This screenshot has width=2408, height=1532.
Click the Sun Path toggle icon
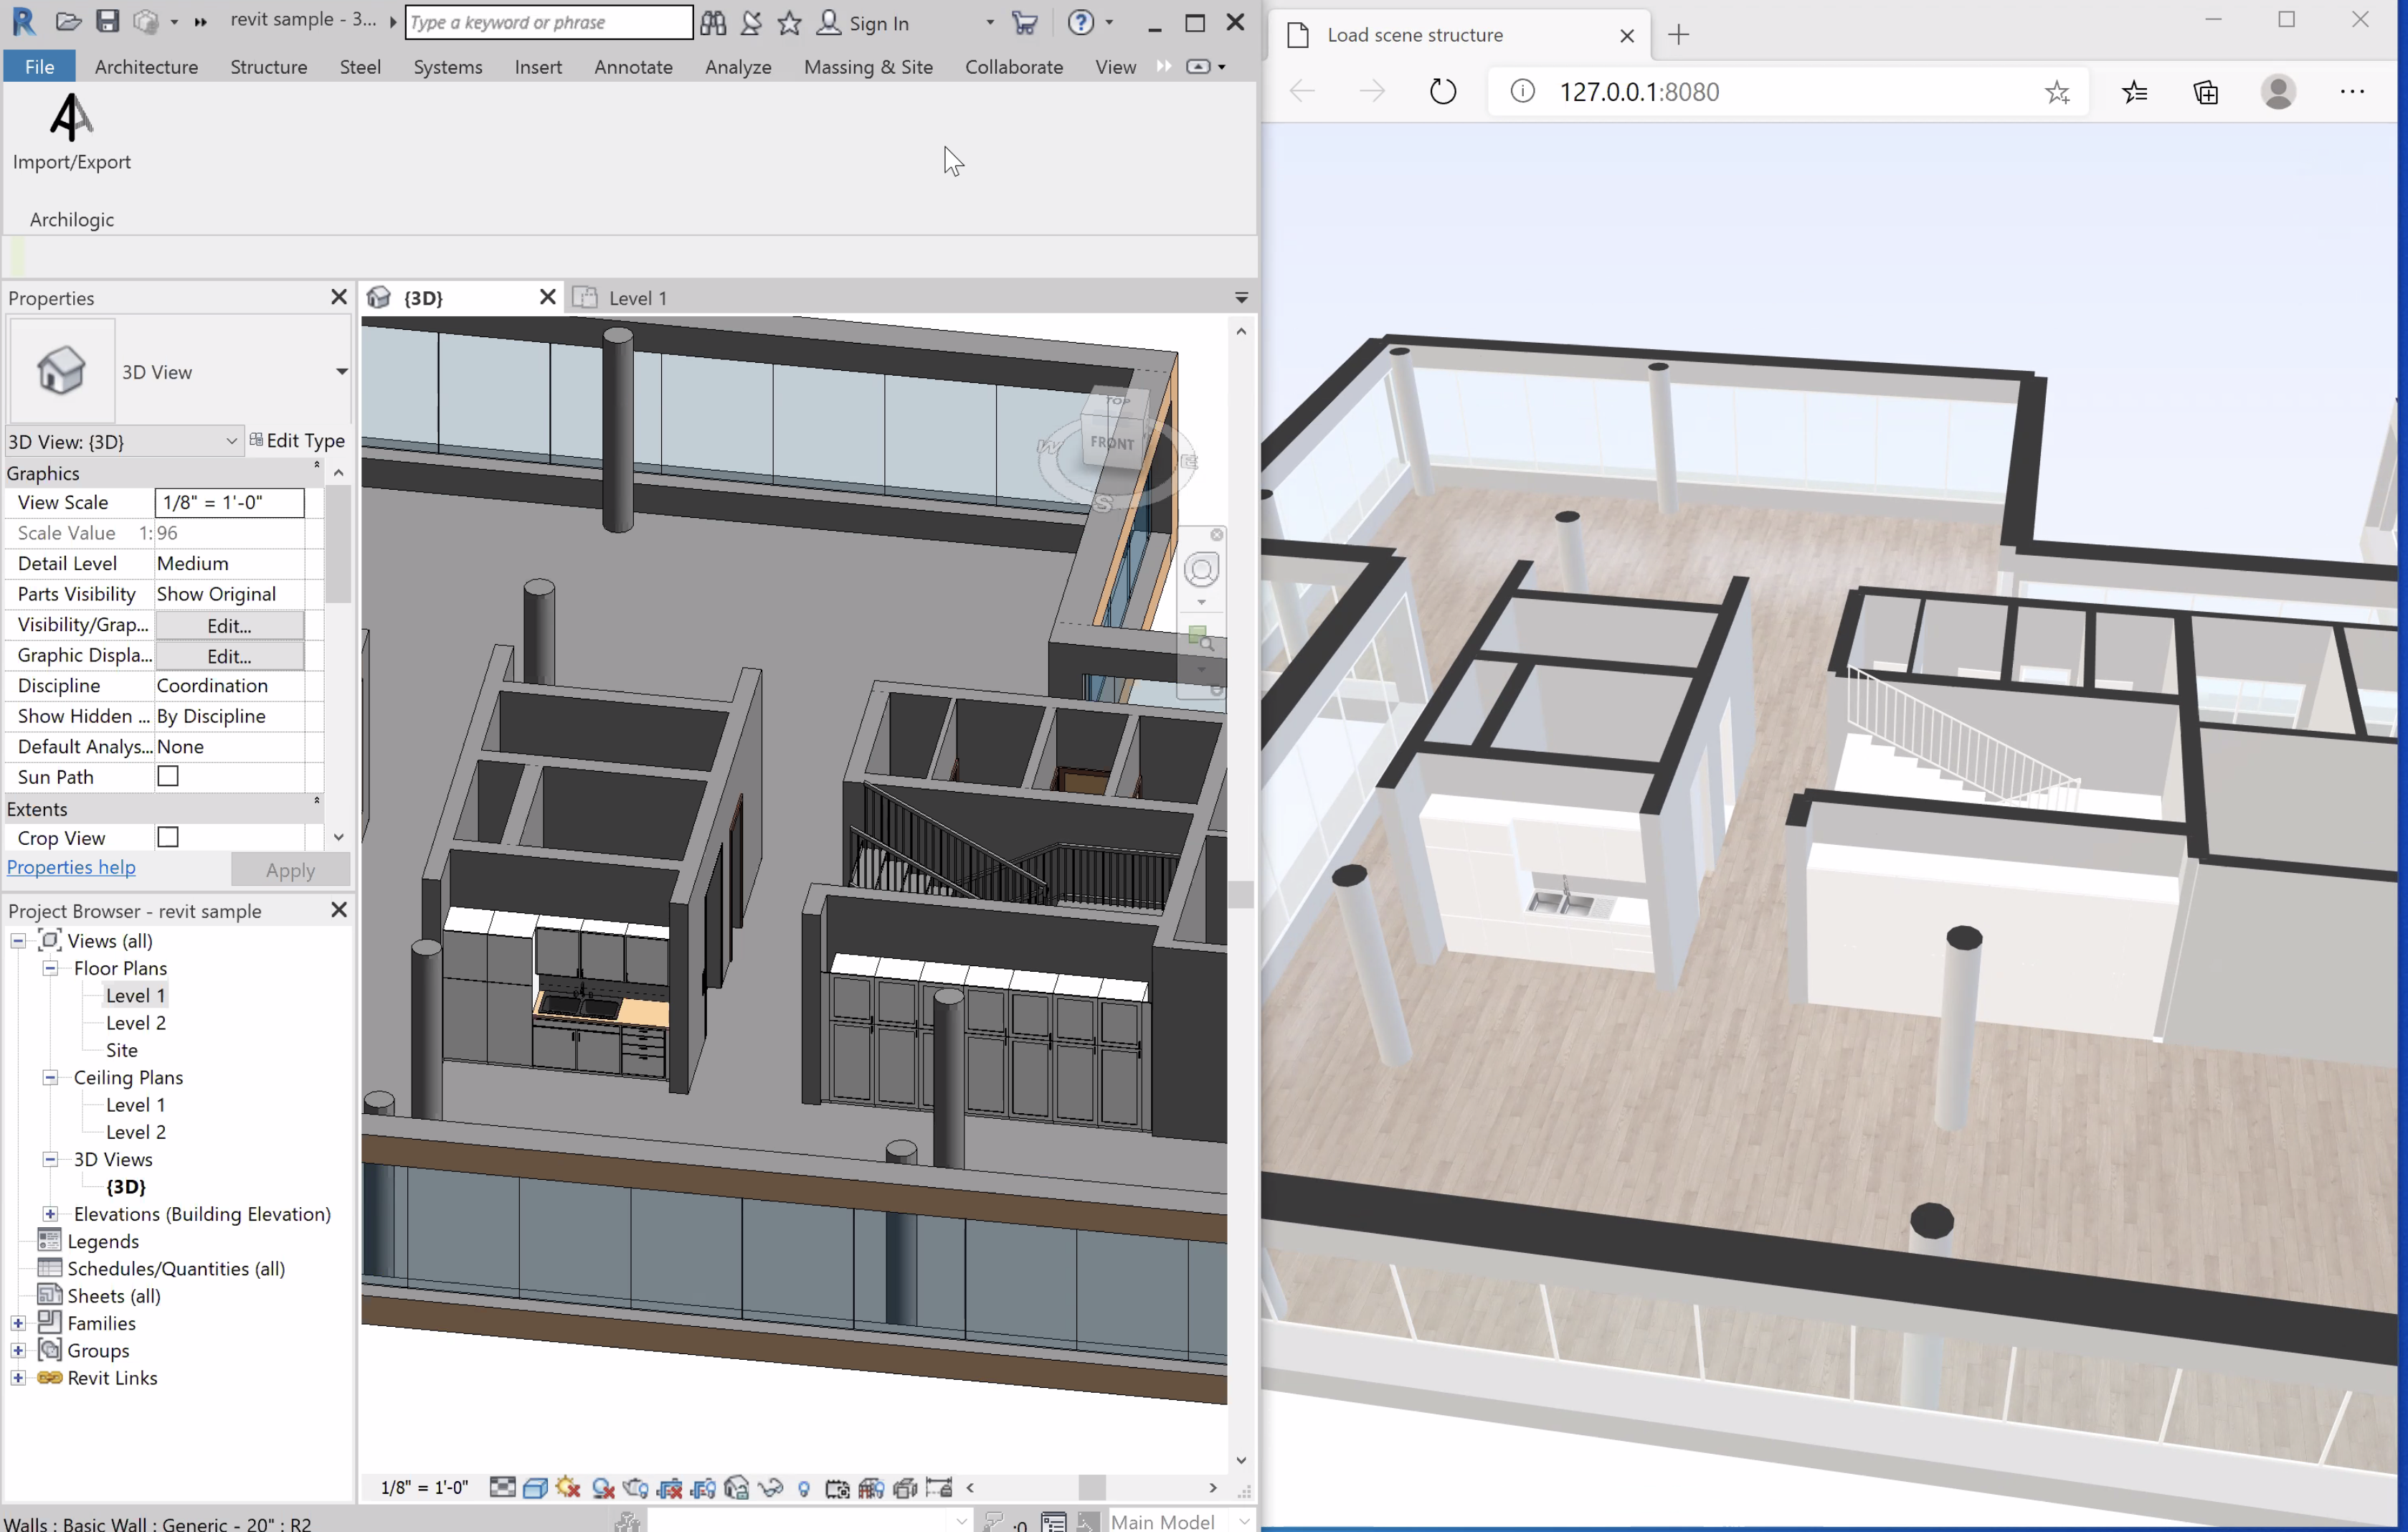[x=169, y=775]
